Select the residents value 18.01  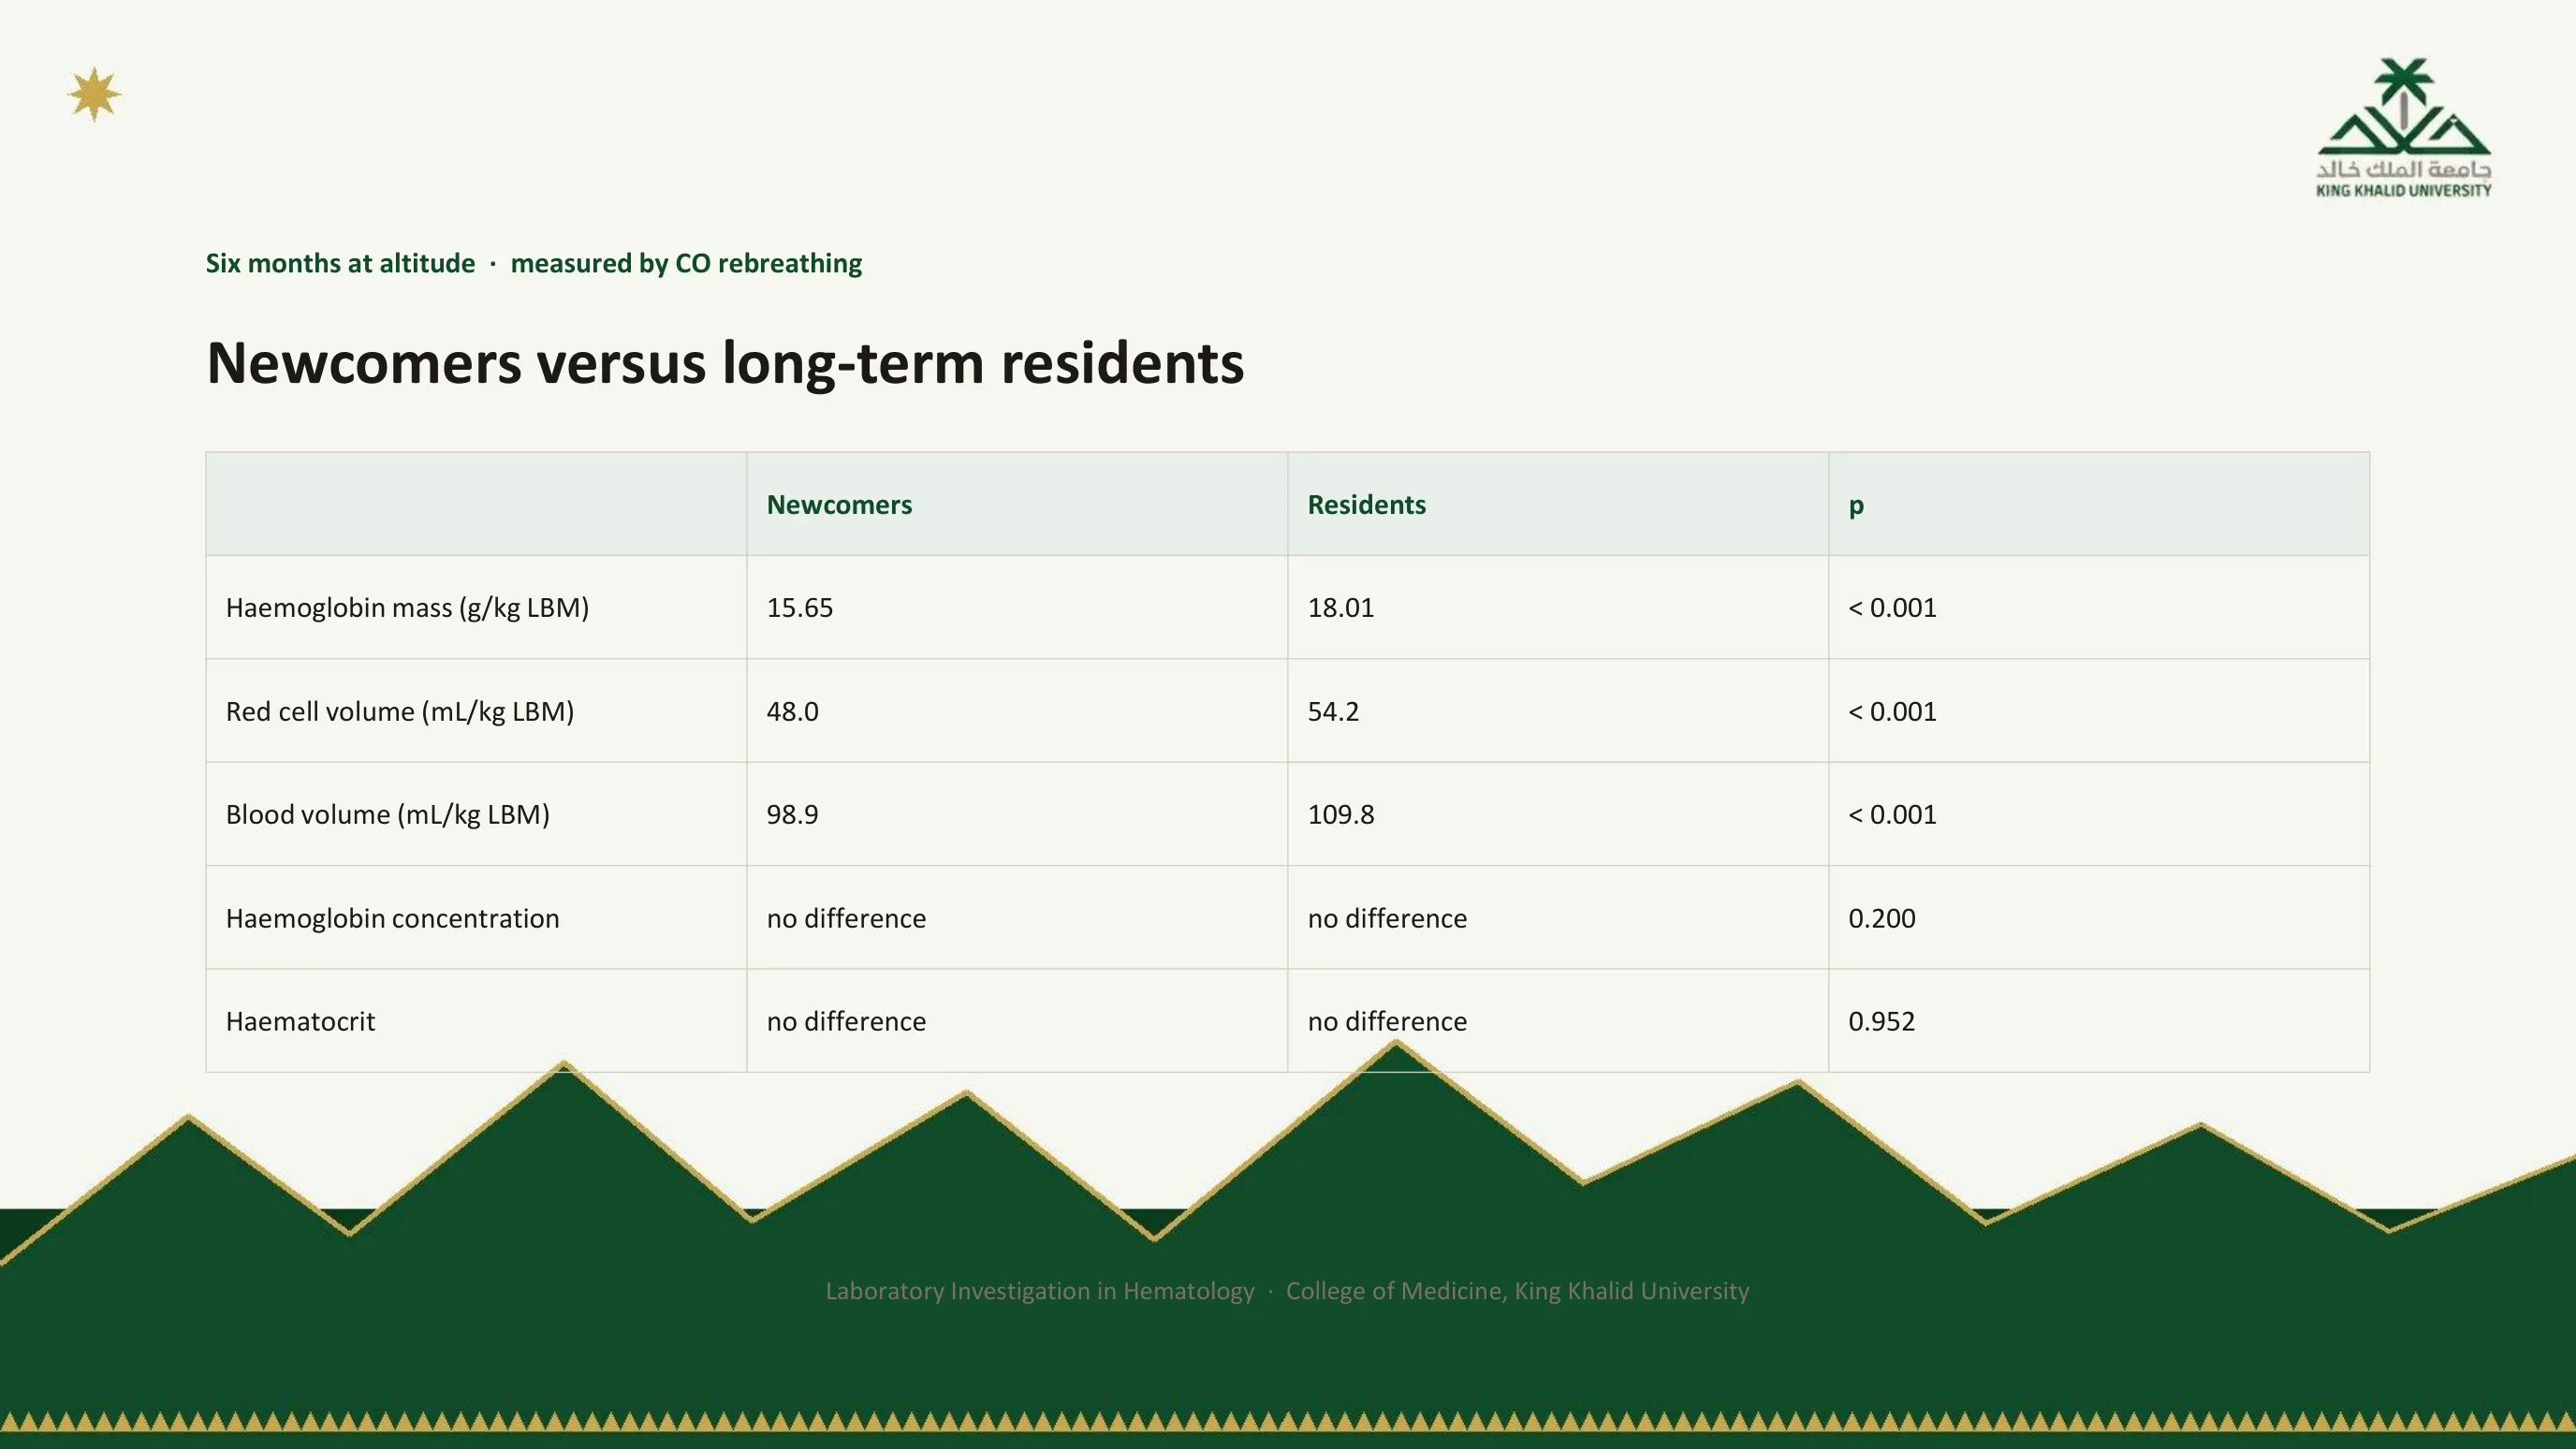[x=1341, y=608]
